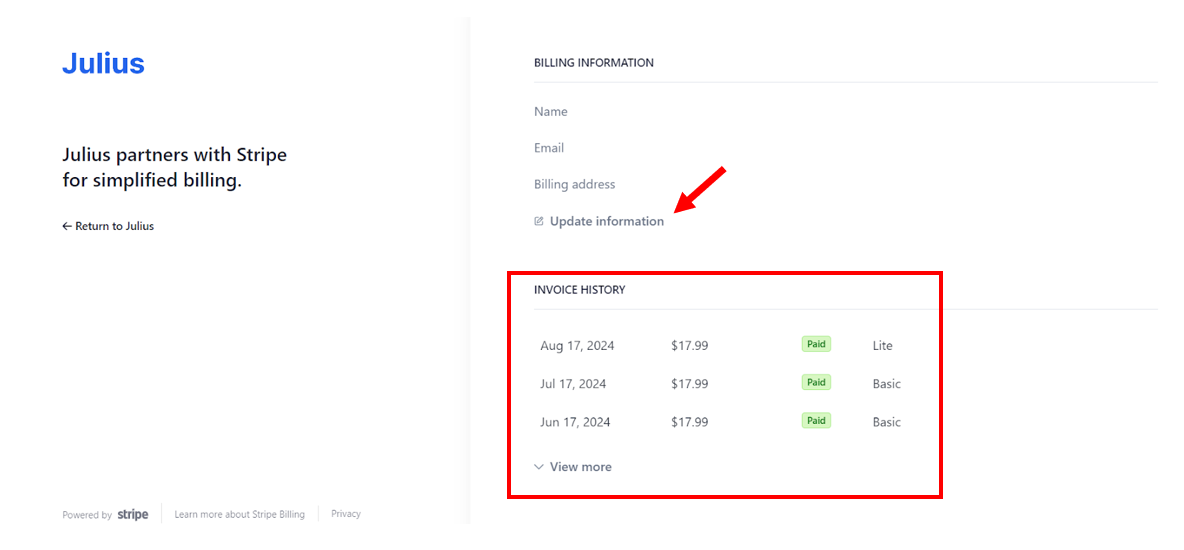Click $17.99 amount in Aug 17 row
Viewport: 1184px width, 550px height.
coord(689,346)
